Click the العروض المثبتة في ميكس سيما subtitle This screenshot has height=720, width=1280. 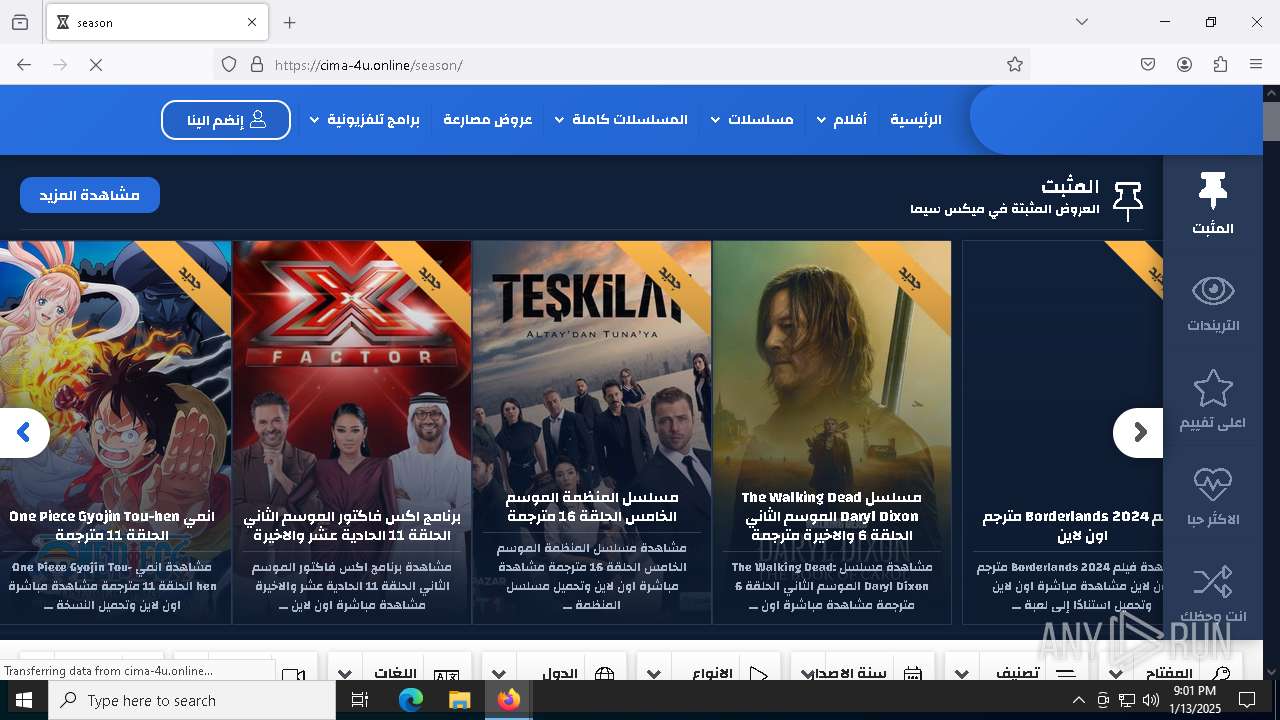click(x=1005, y=209)
